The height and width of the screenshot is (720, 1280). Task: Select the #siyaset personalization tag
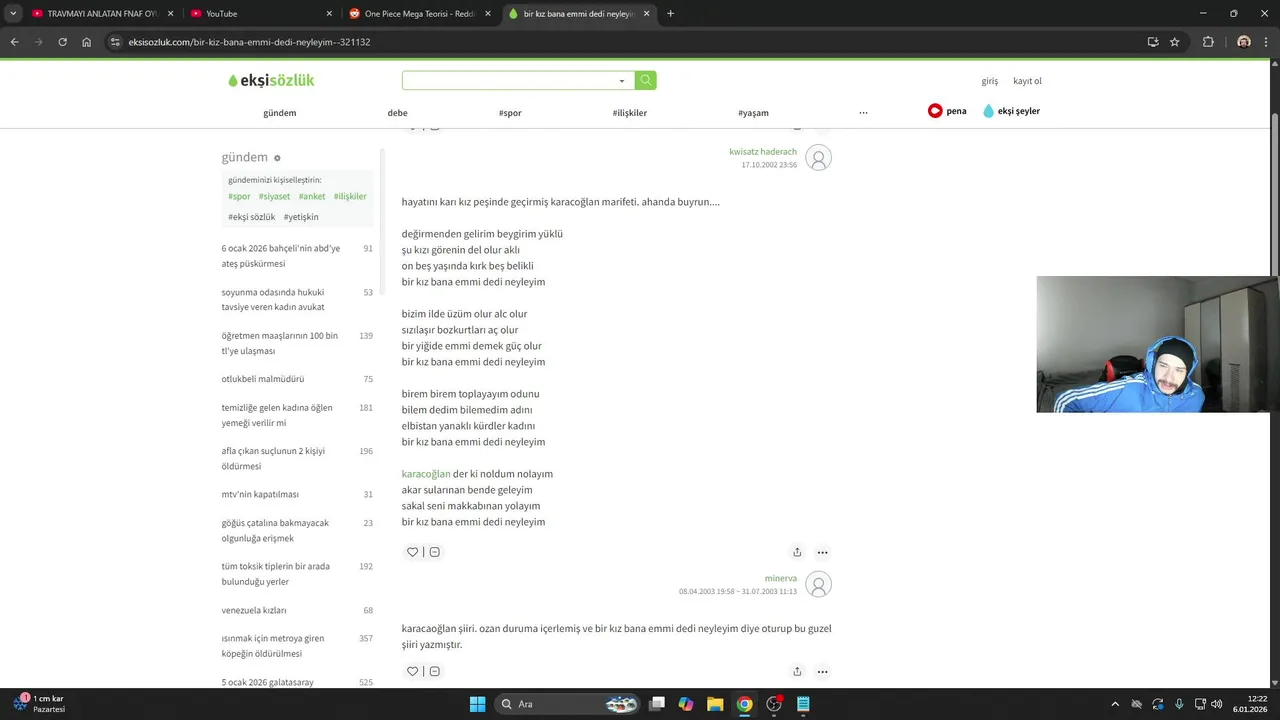[274, 196]
